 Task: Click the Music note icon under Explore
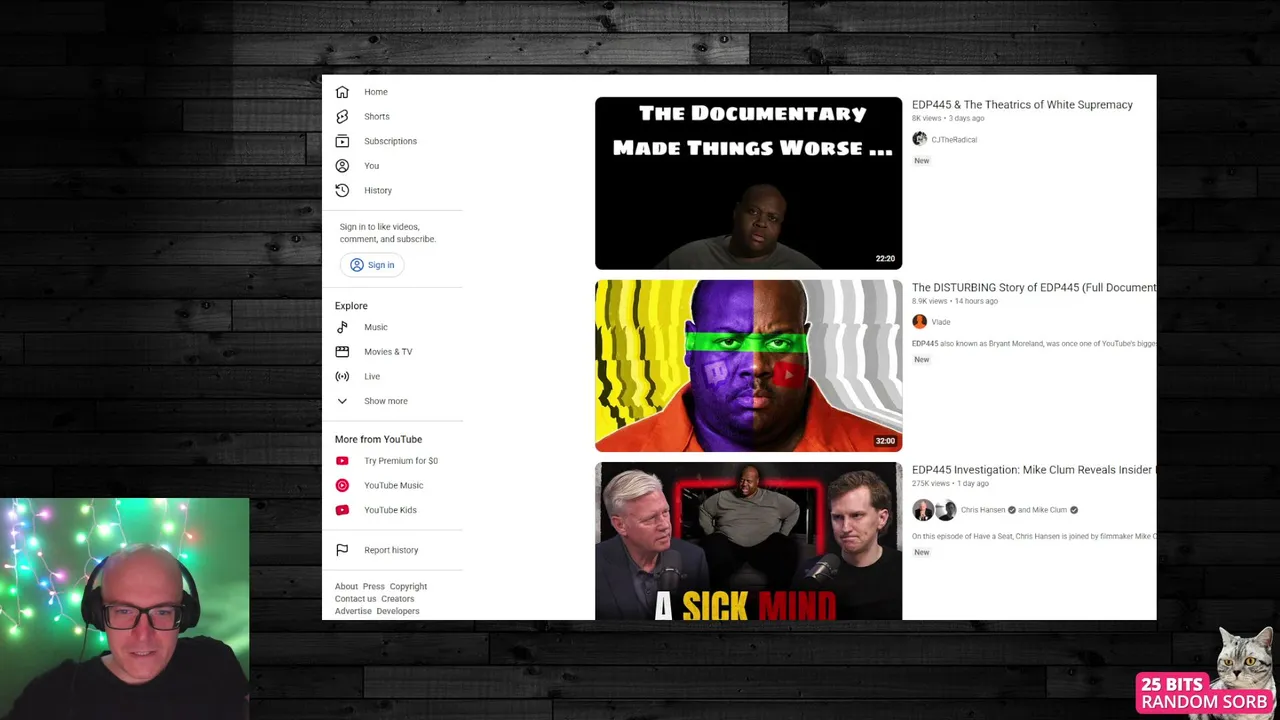[342, 327]
